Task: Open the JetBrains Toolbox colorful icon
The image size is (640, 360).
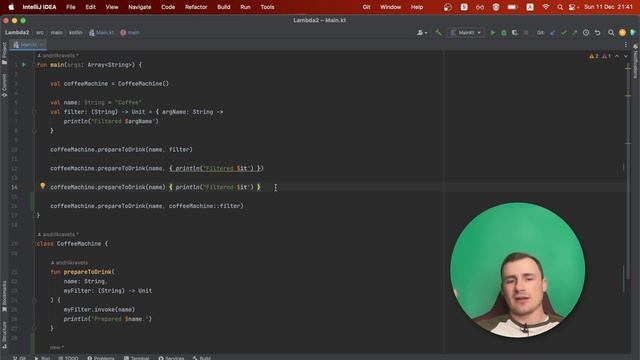Action: 633,33
